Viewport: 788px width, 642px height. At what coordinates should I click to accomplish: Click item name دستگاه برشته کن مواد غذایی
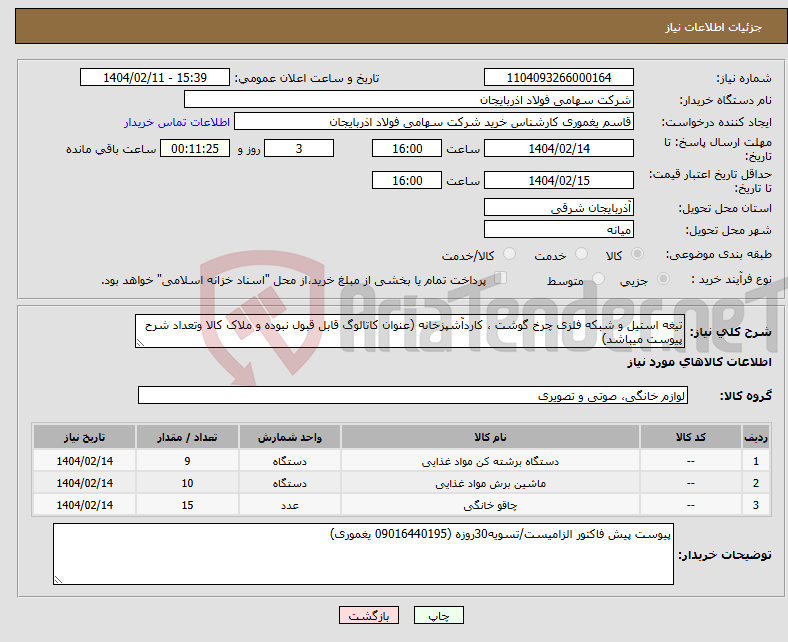pos(490,461)
